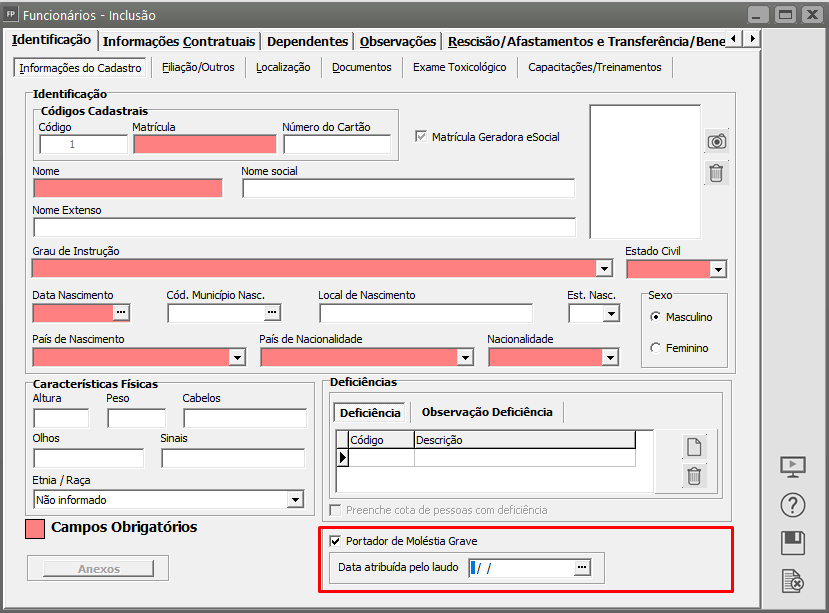Click the red Campos Obrigatórios swatch

[x=35, y=528]
